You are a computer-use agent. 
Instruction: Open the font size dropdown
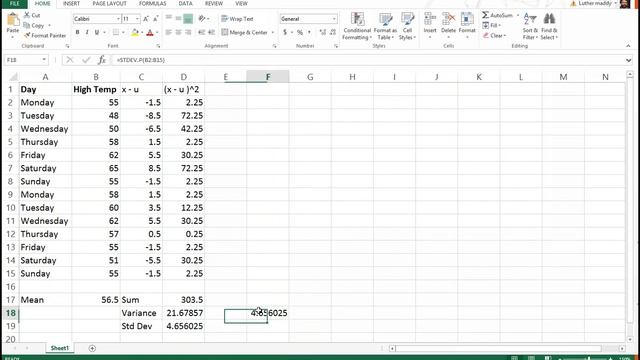[137, 19]
